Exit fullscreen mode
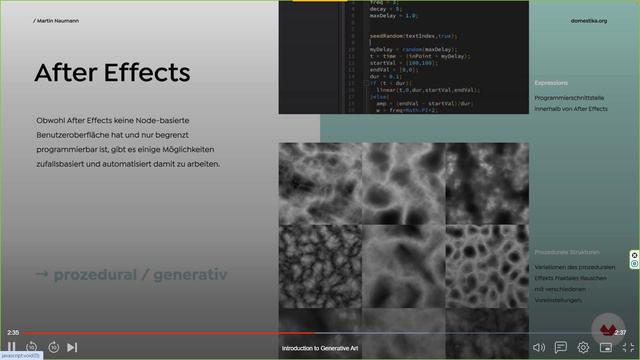 [628, 347]
